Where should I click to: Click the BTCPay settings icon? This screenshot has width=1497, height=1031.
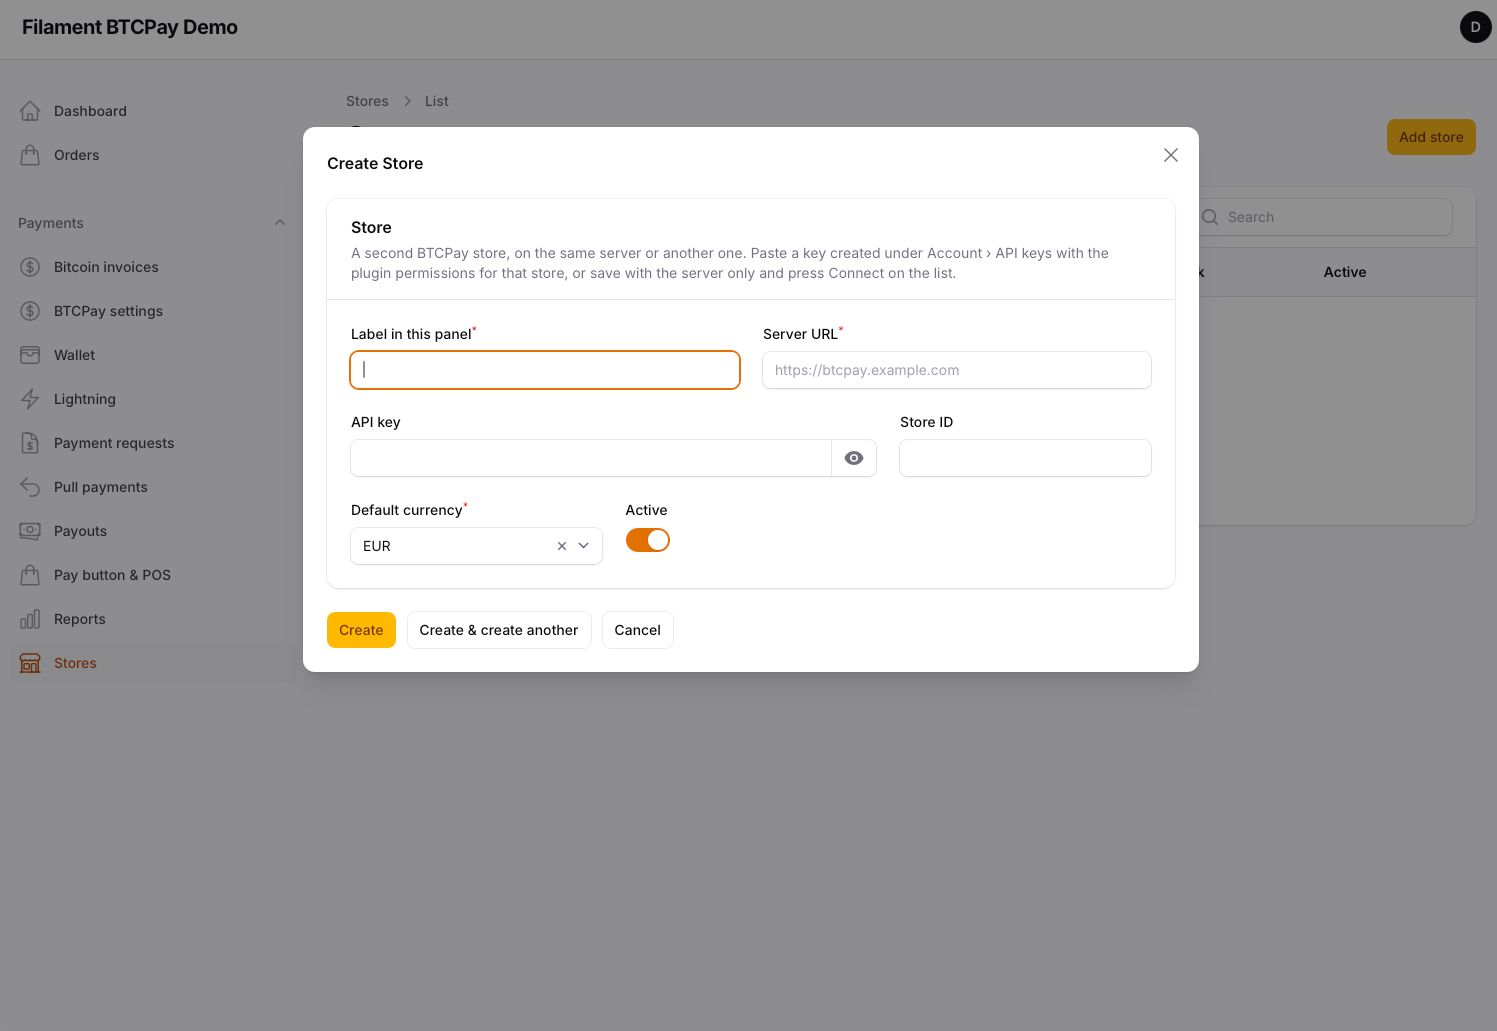click(x=30, y=311)
